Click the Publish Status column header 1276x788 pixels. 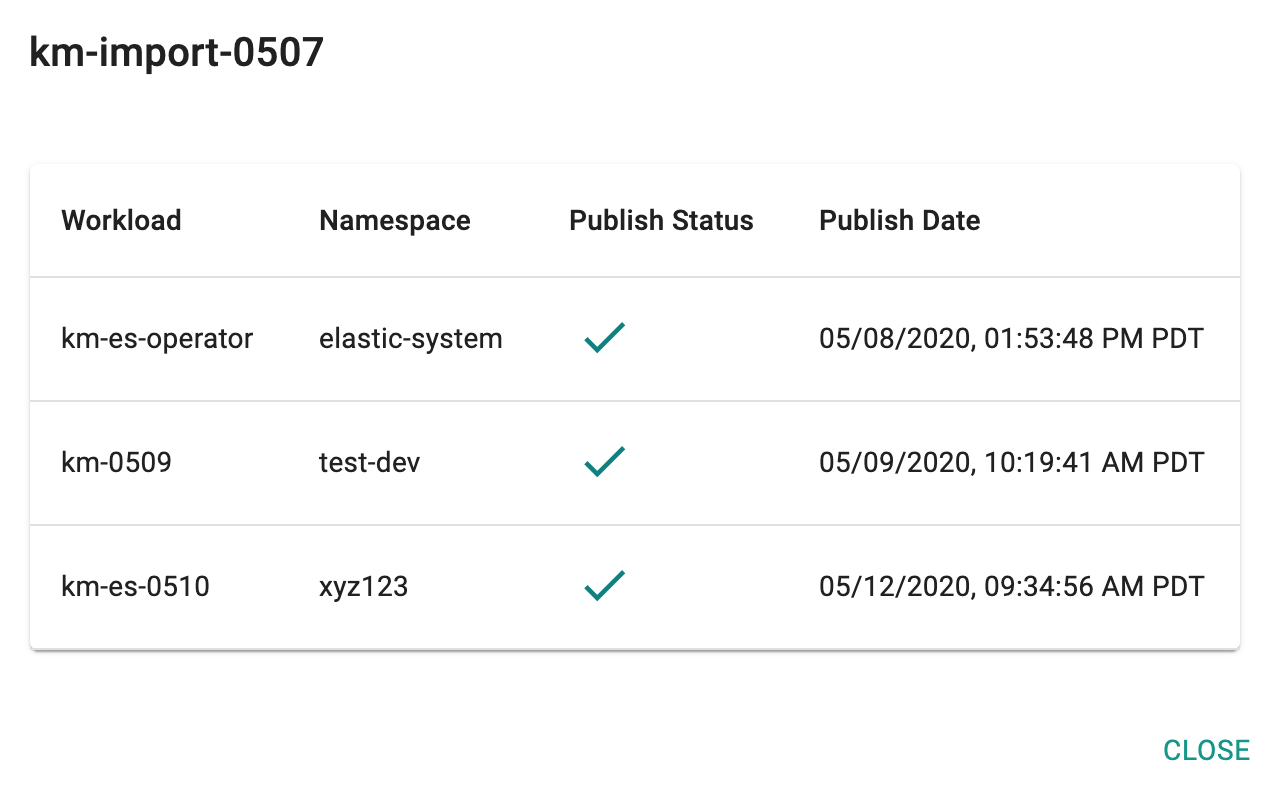tap(661, 220)
